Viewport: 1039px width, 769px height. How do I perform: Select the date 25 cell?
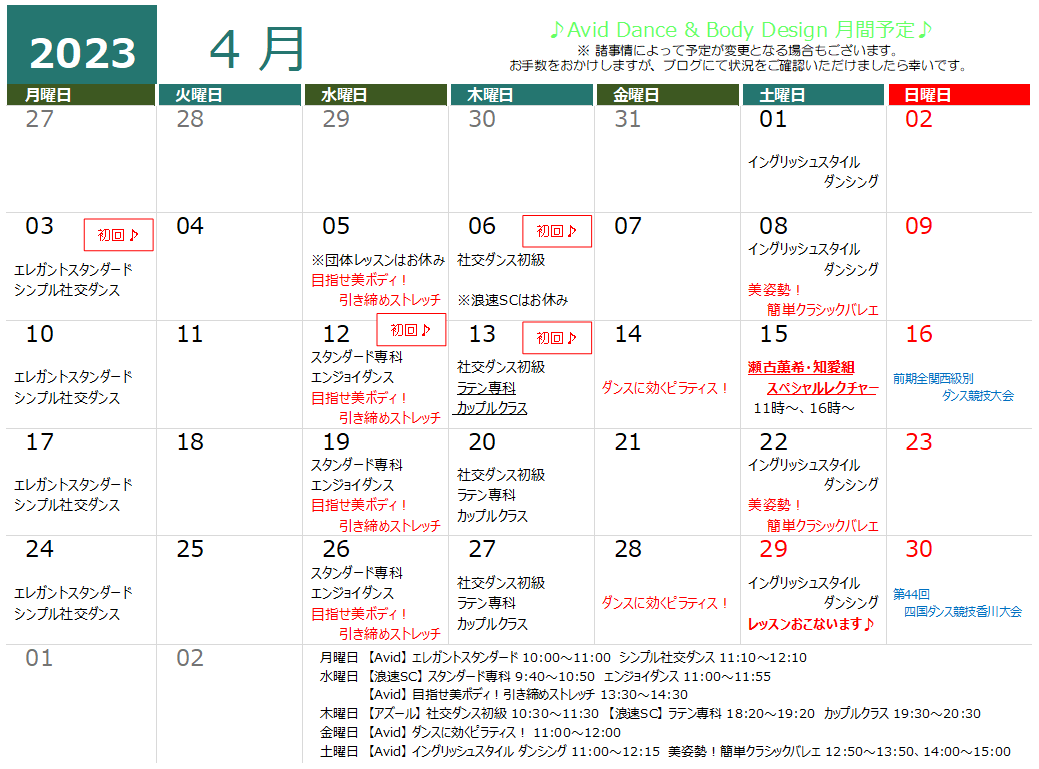[x=229, y=590]
